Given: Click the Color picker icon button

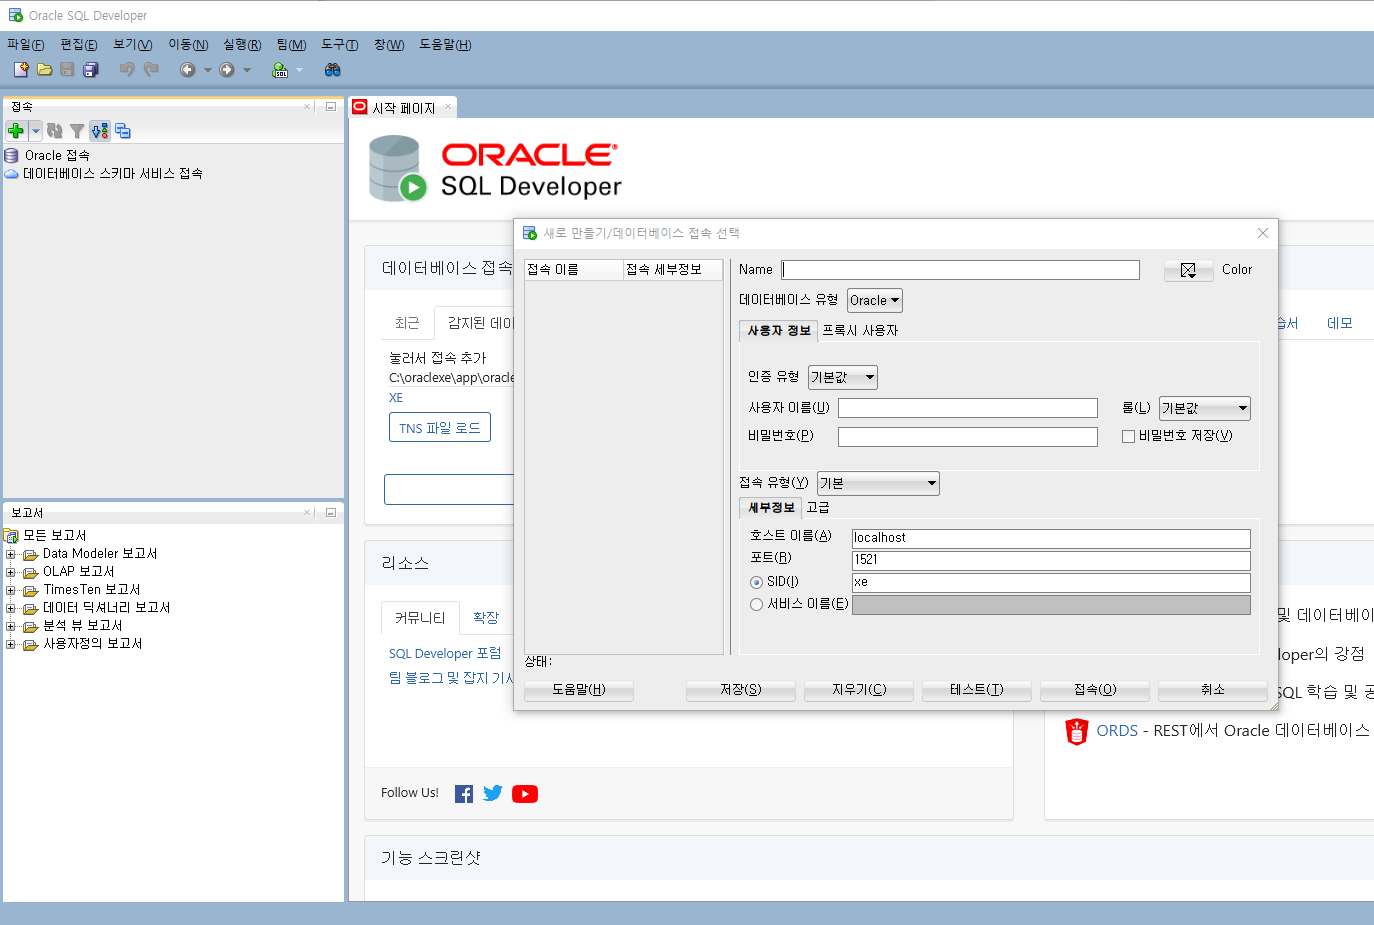Looking at the screenshot, I should (1188, 270).
